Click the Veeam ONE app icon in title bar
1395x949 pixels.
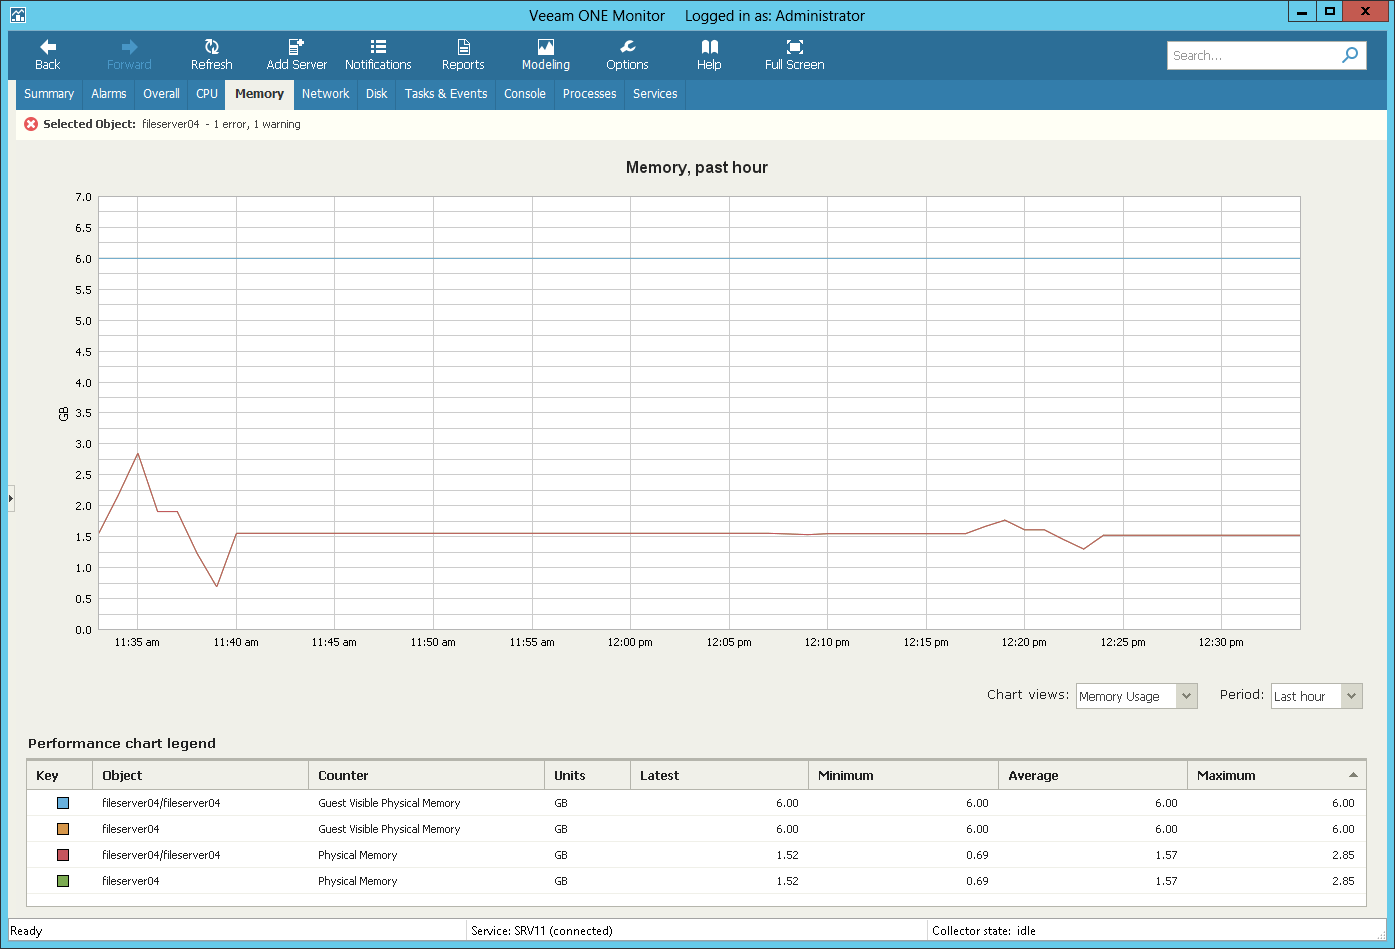coord(18,15)
